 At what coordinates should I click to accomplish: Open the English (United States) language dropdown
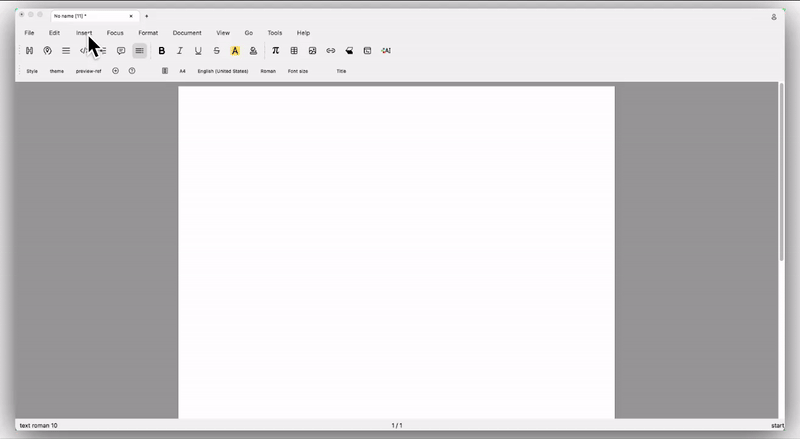[222, 71]
